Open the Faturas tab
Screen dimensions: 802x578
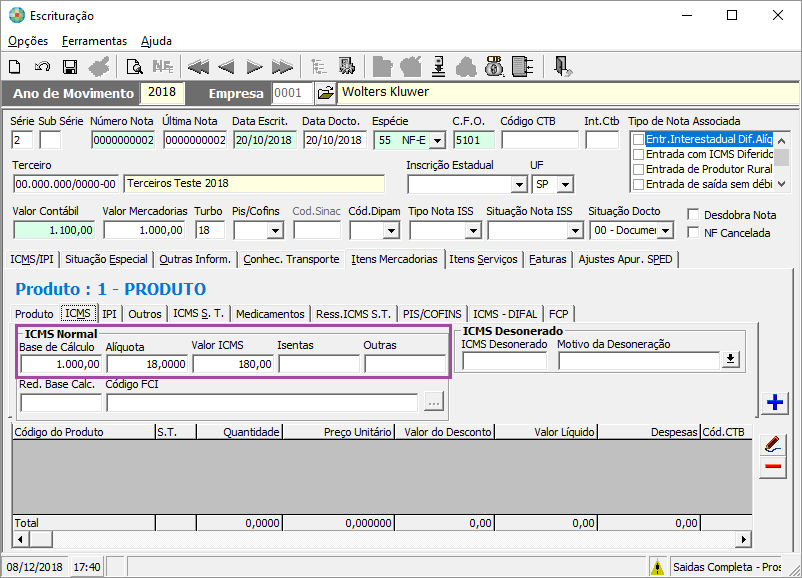point(548,259)
